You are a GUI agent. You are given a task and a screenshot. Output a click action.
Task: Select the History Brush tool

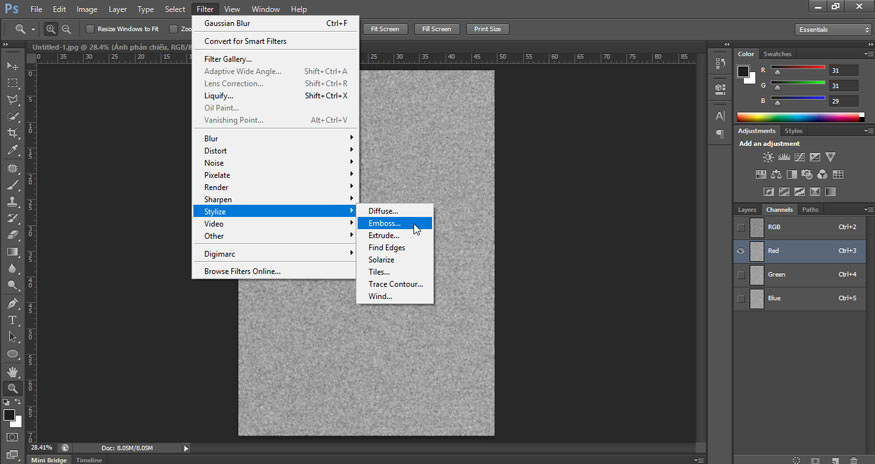click(x=12, y=218)
